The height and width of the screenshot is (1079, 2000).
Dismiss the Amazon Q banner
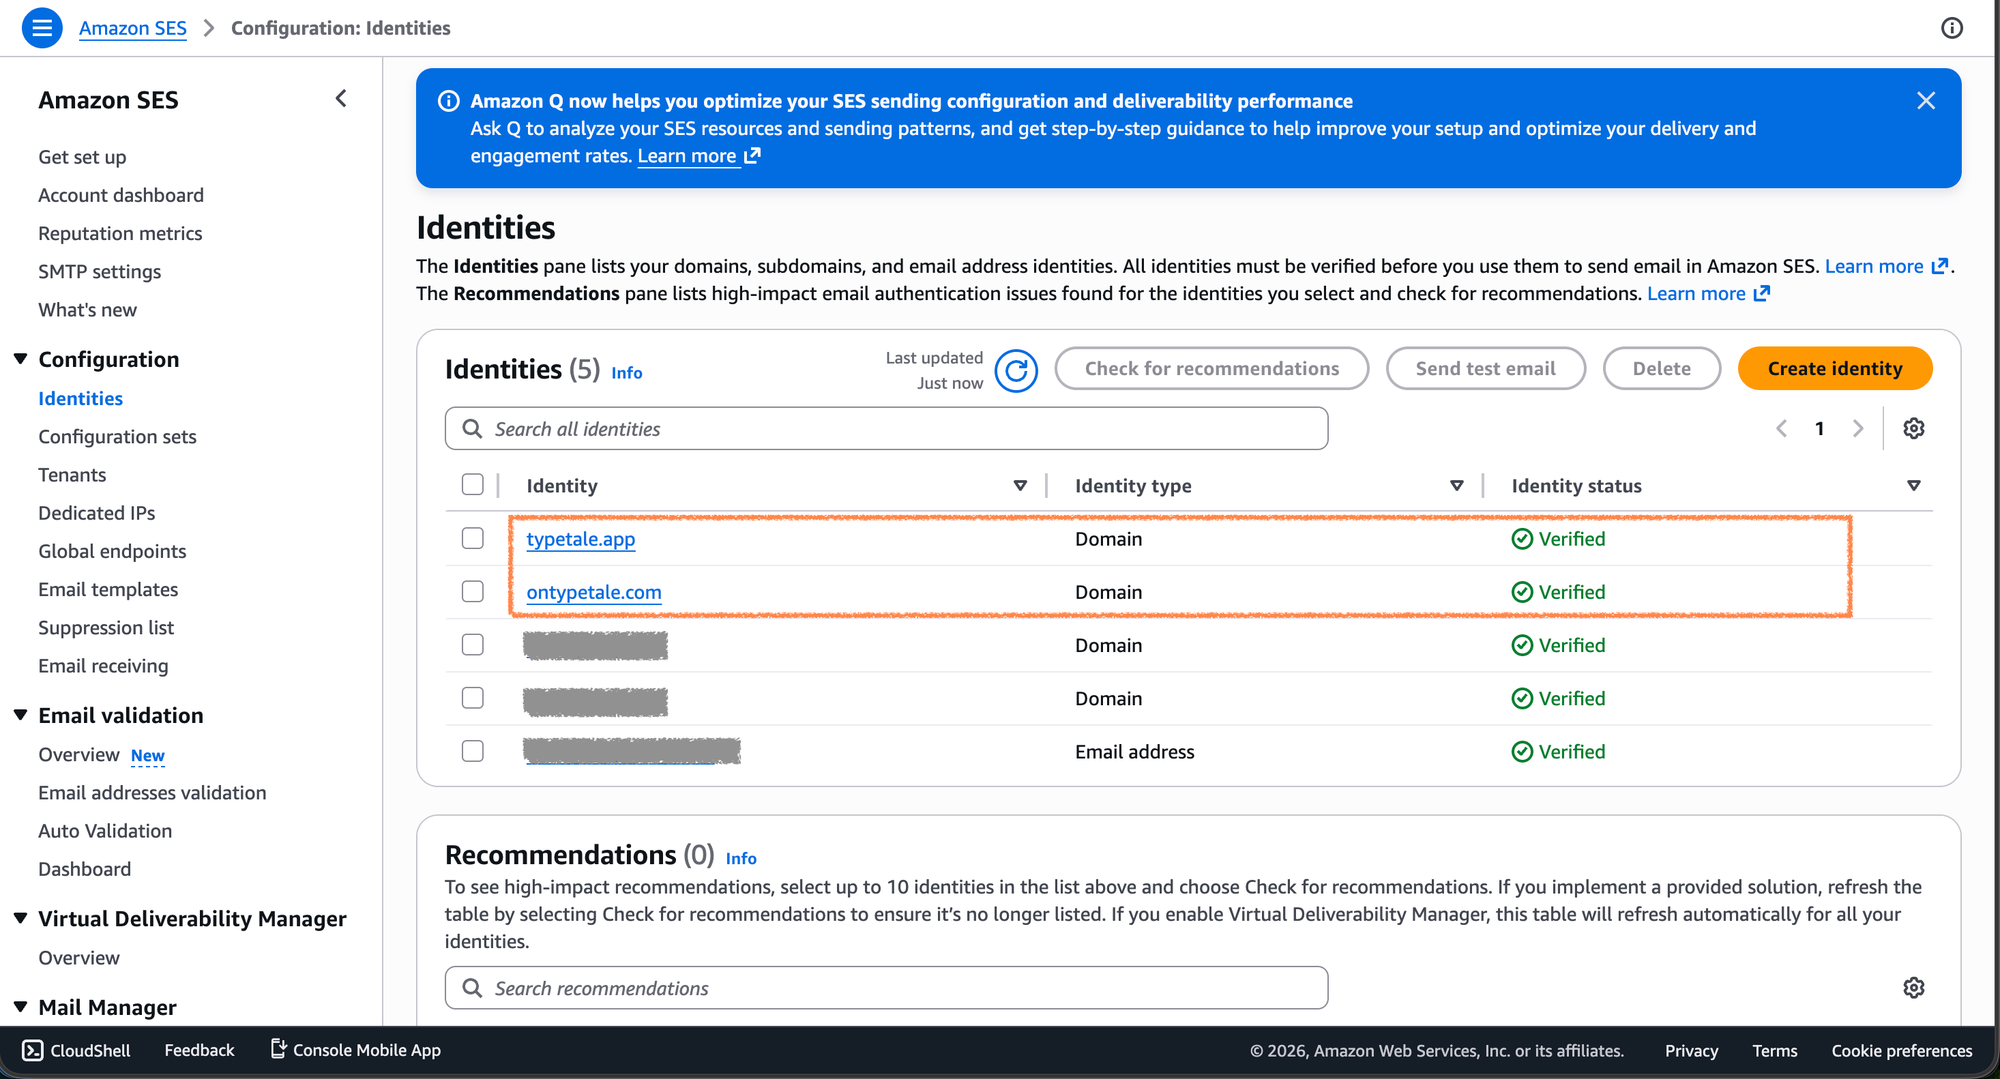click(x=1925, y=101)
